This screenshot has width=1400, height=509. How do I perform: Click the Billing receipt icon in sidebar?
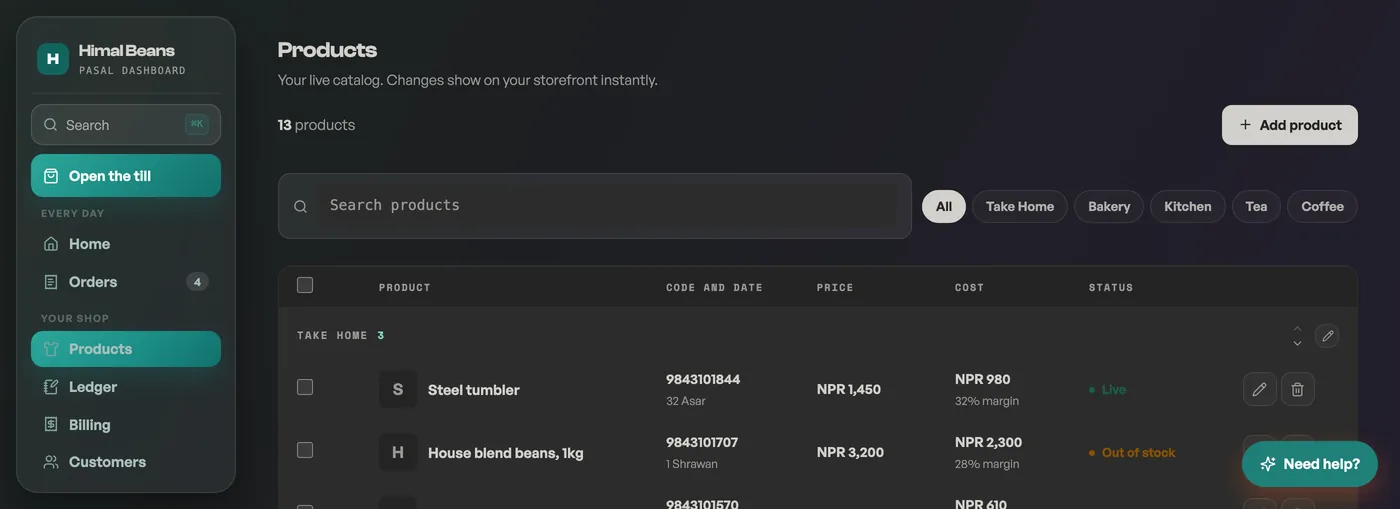click(x=51, y=425)
